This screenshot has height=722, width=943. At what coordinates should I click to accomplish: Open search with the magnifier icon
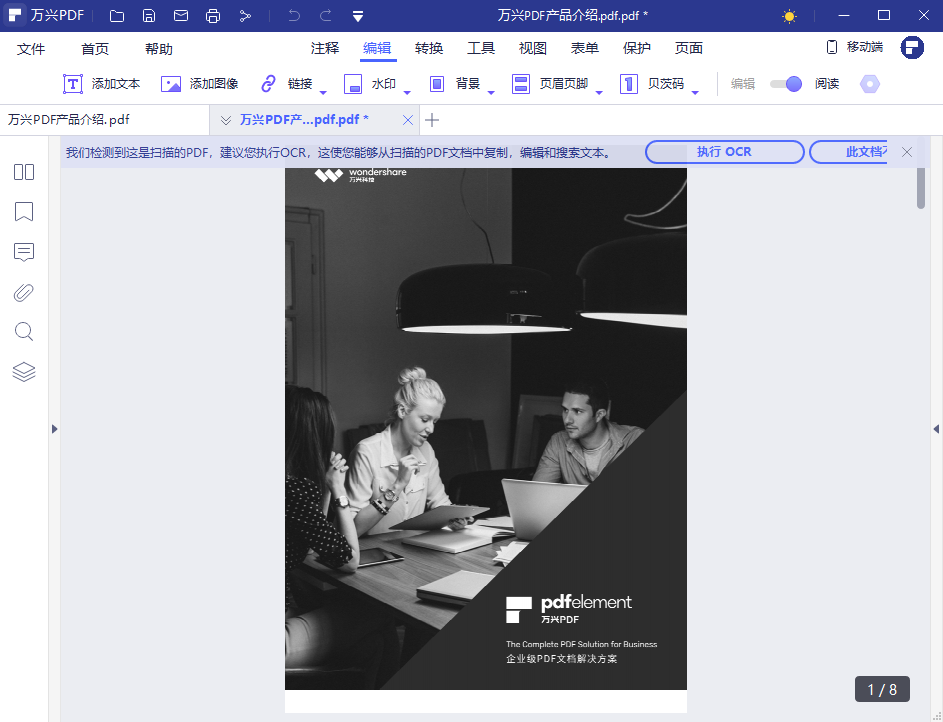pos(23,331)
